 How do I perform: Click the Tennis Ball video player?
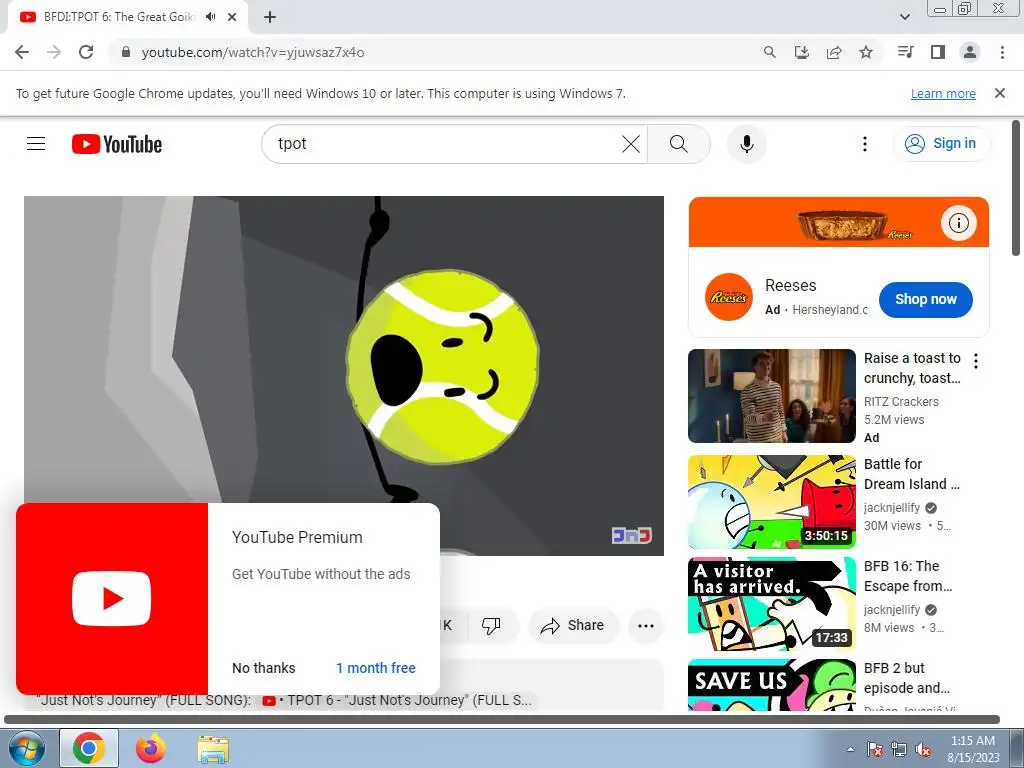click(344, 376)
